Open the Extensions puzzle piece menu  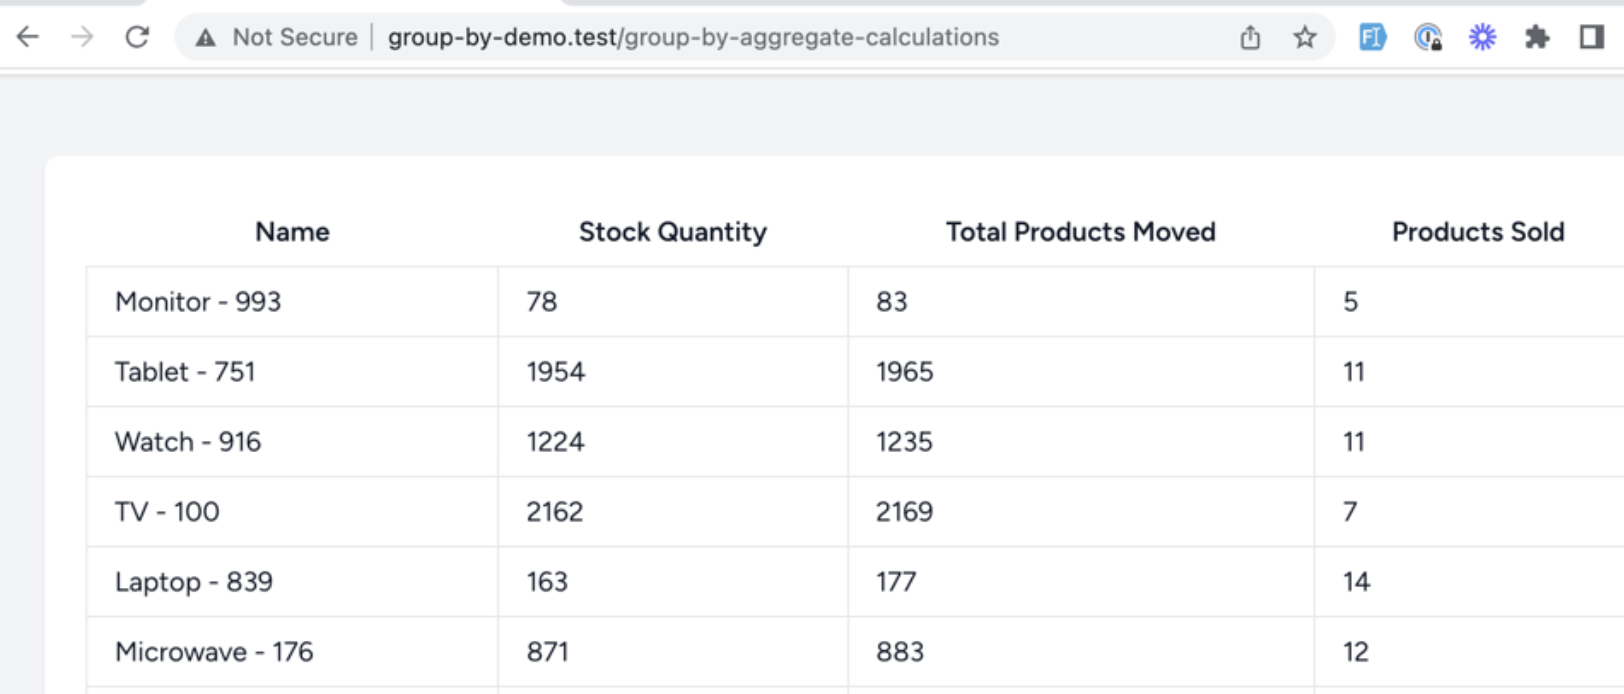[x=1537, y=38]
